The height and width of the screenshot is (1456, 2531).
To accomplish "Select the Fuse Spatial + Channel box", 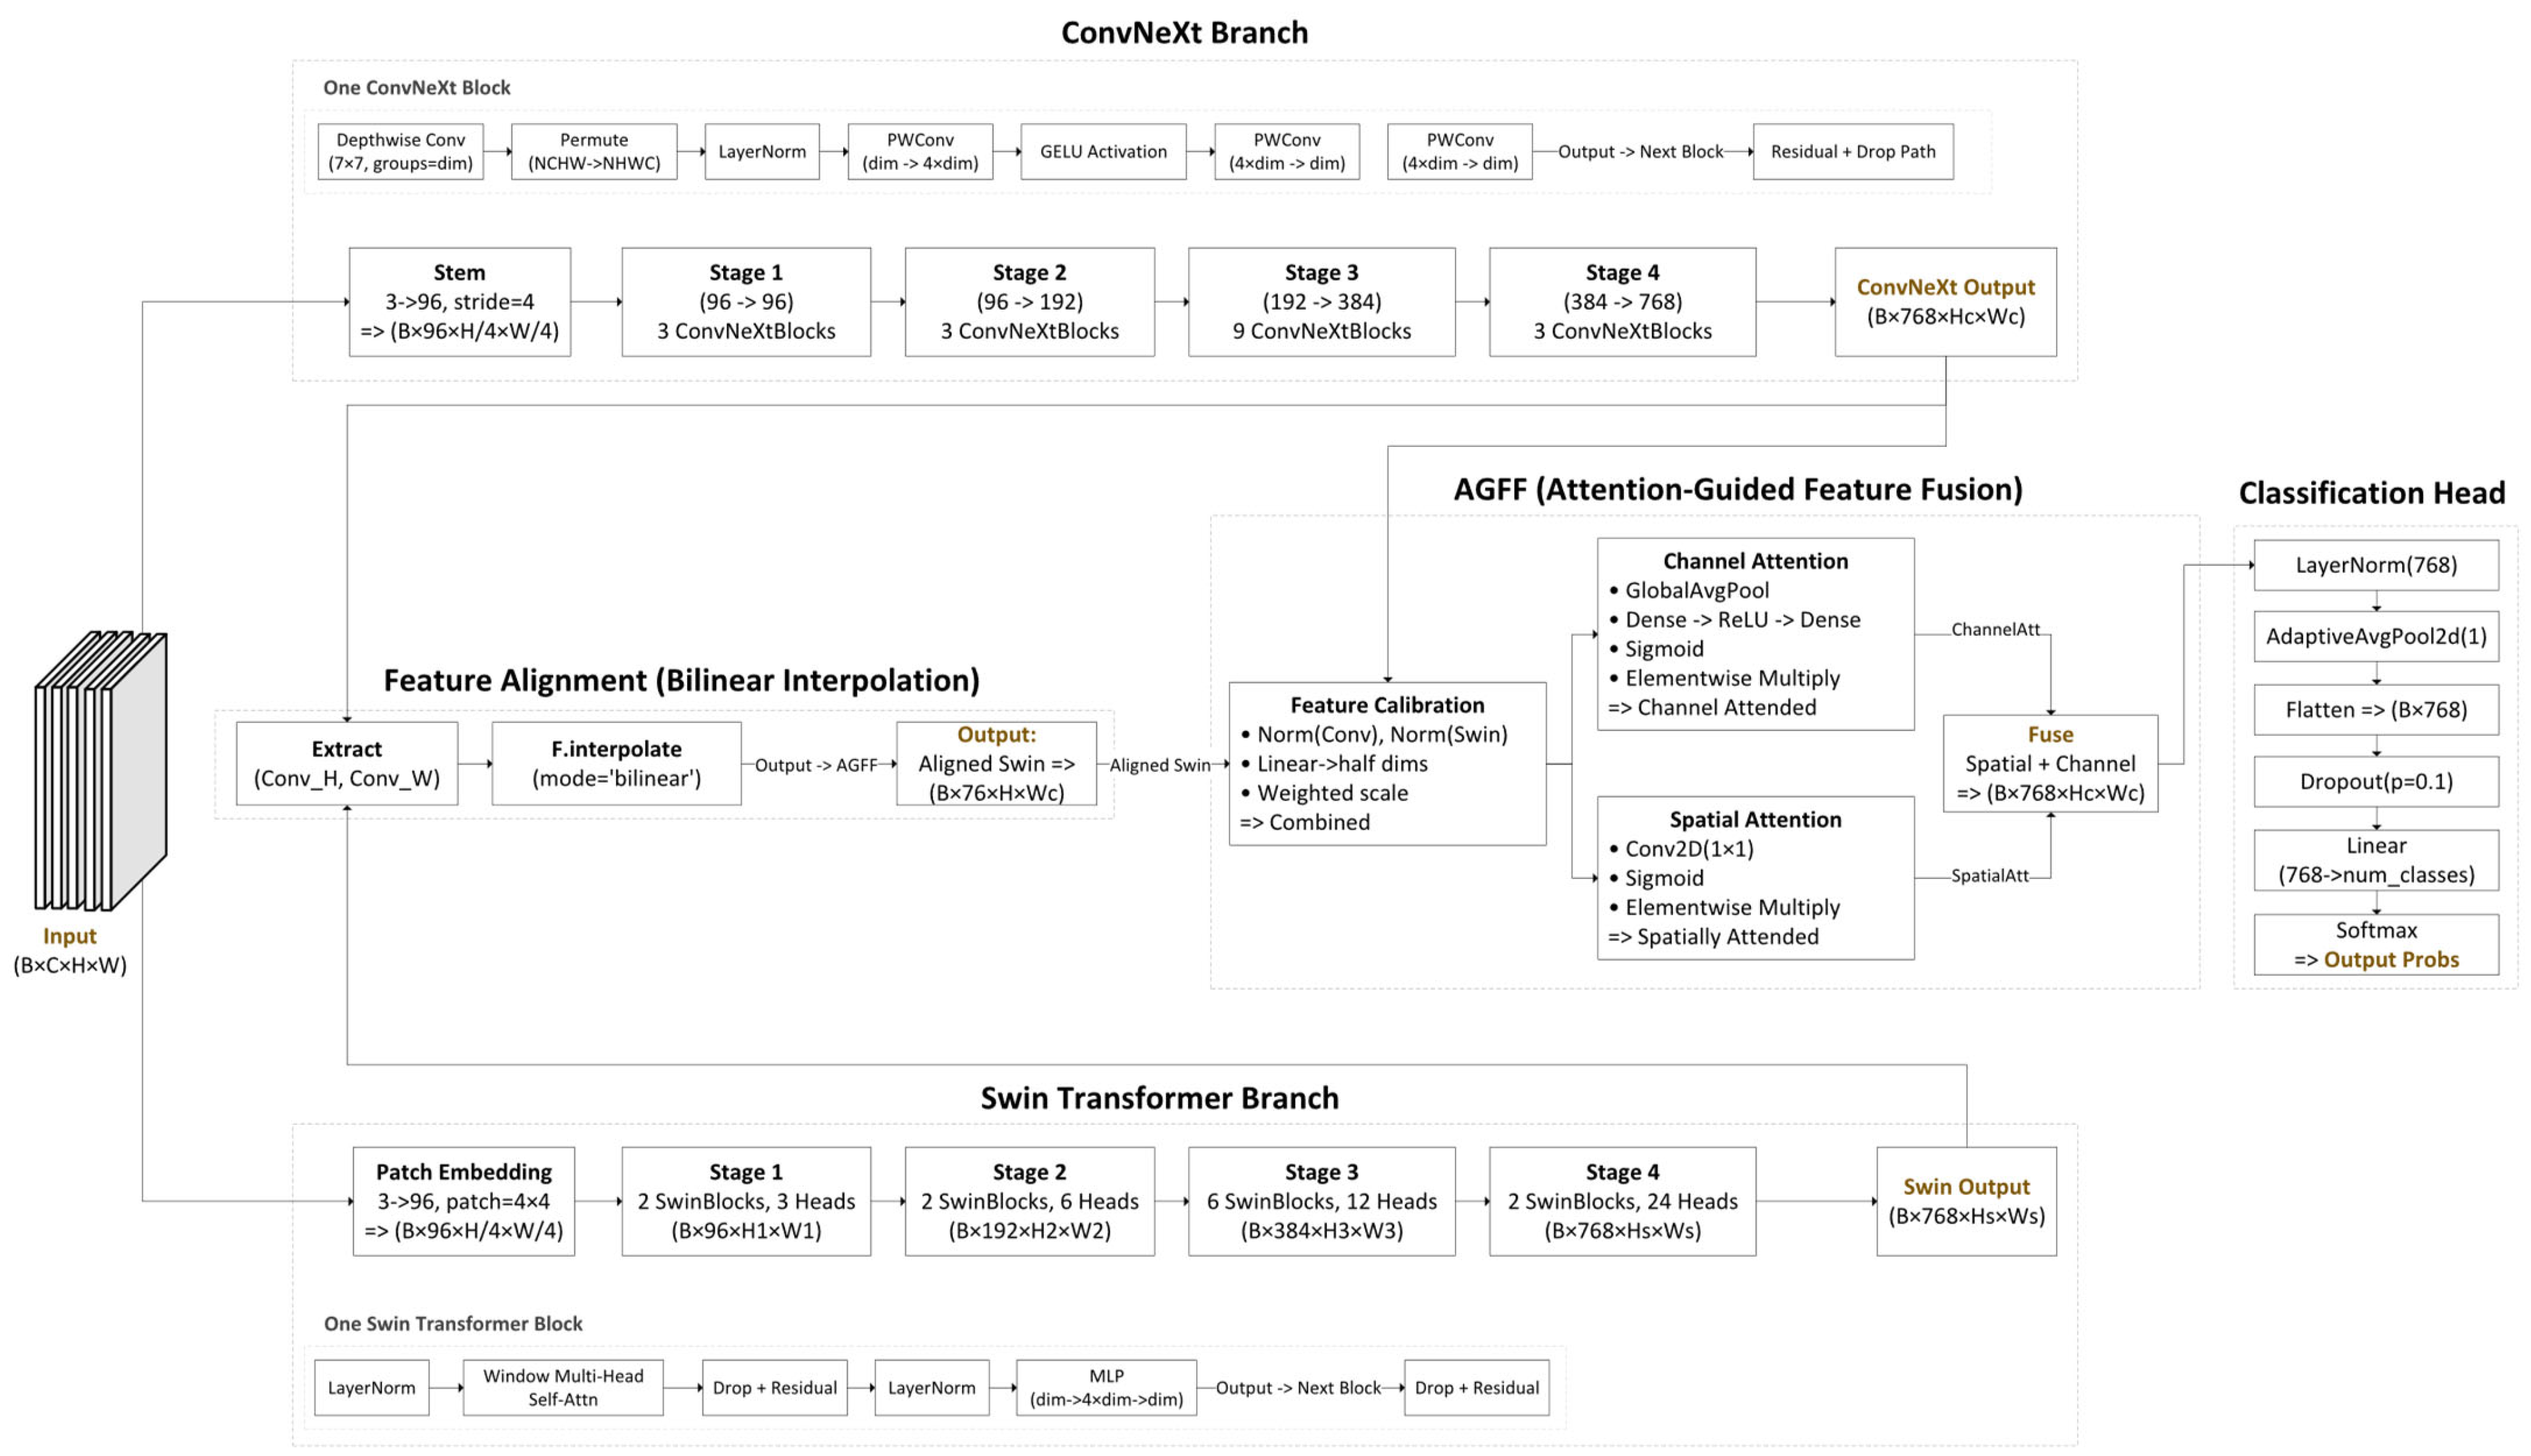I will (2050, 764).
